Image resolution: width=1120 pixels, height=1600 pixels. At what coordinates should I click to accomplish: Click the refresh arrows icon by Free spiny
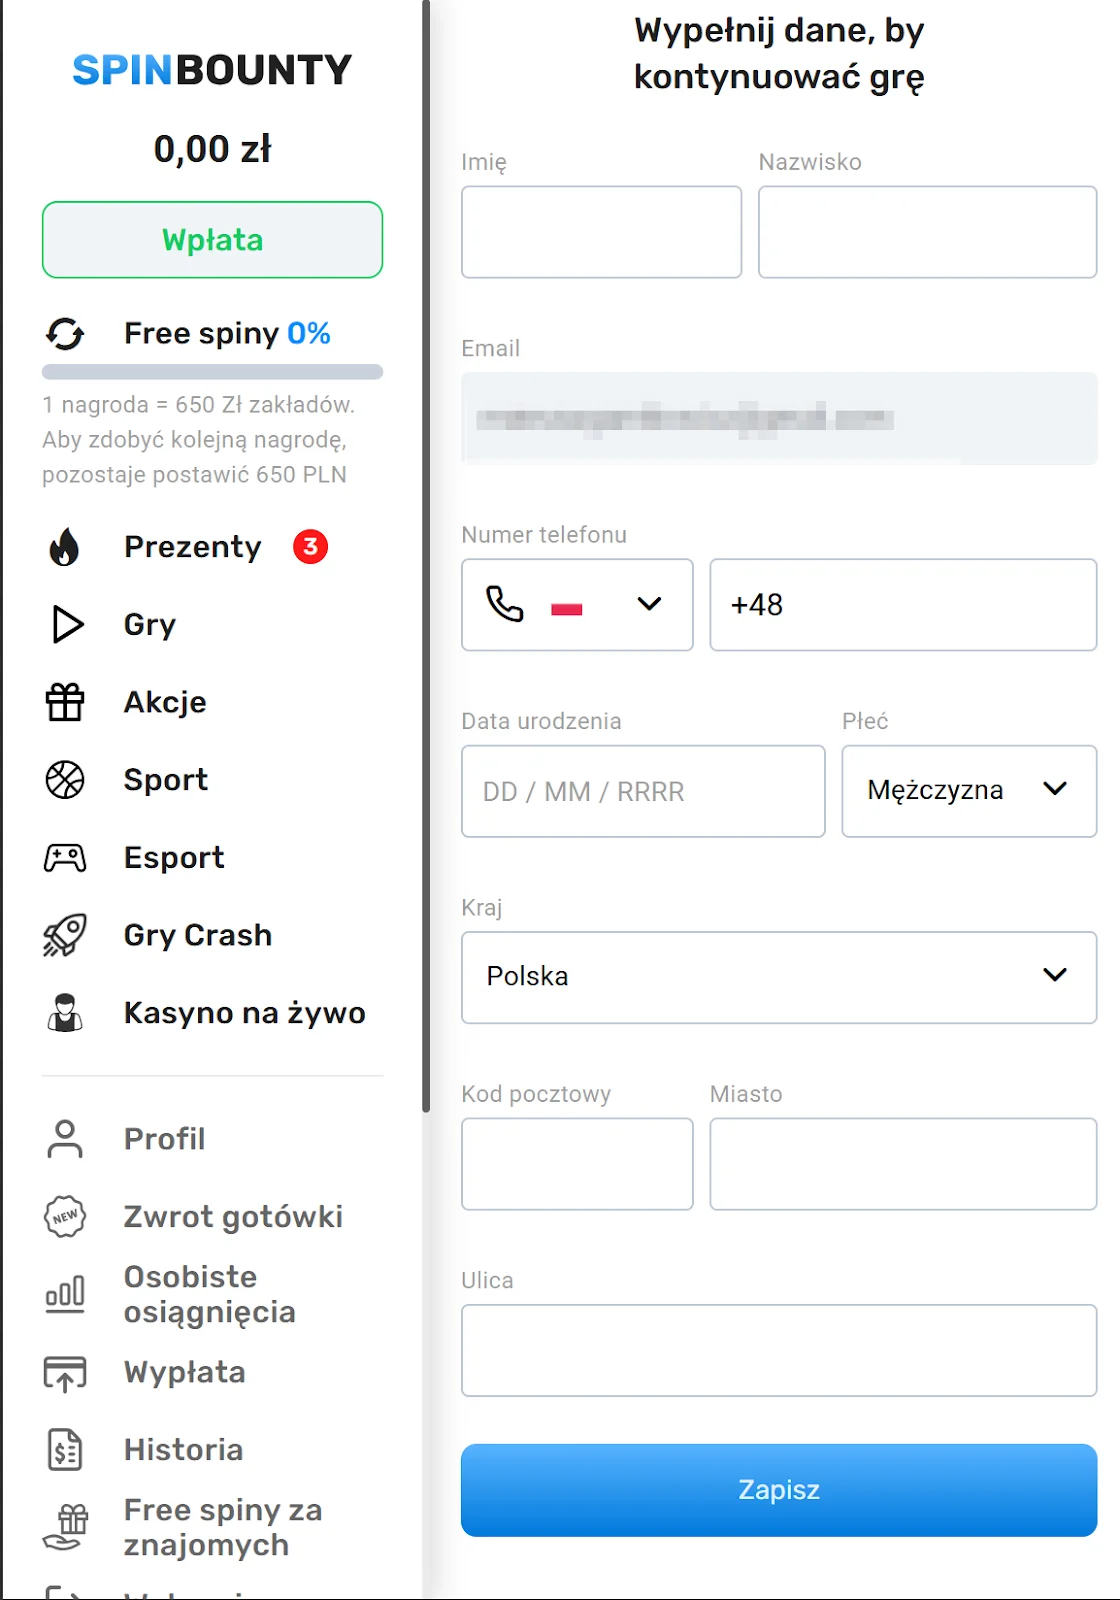click(x=65, y=333)
